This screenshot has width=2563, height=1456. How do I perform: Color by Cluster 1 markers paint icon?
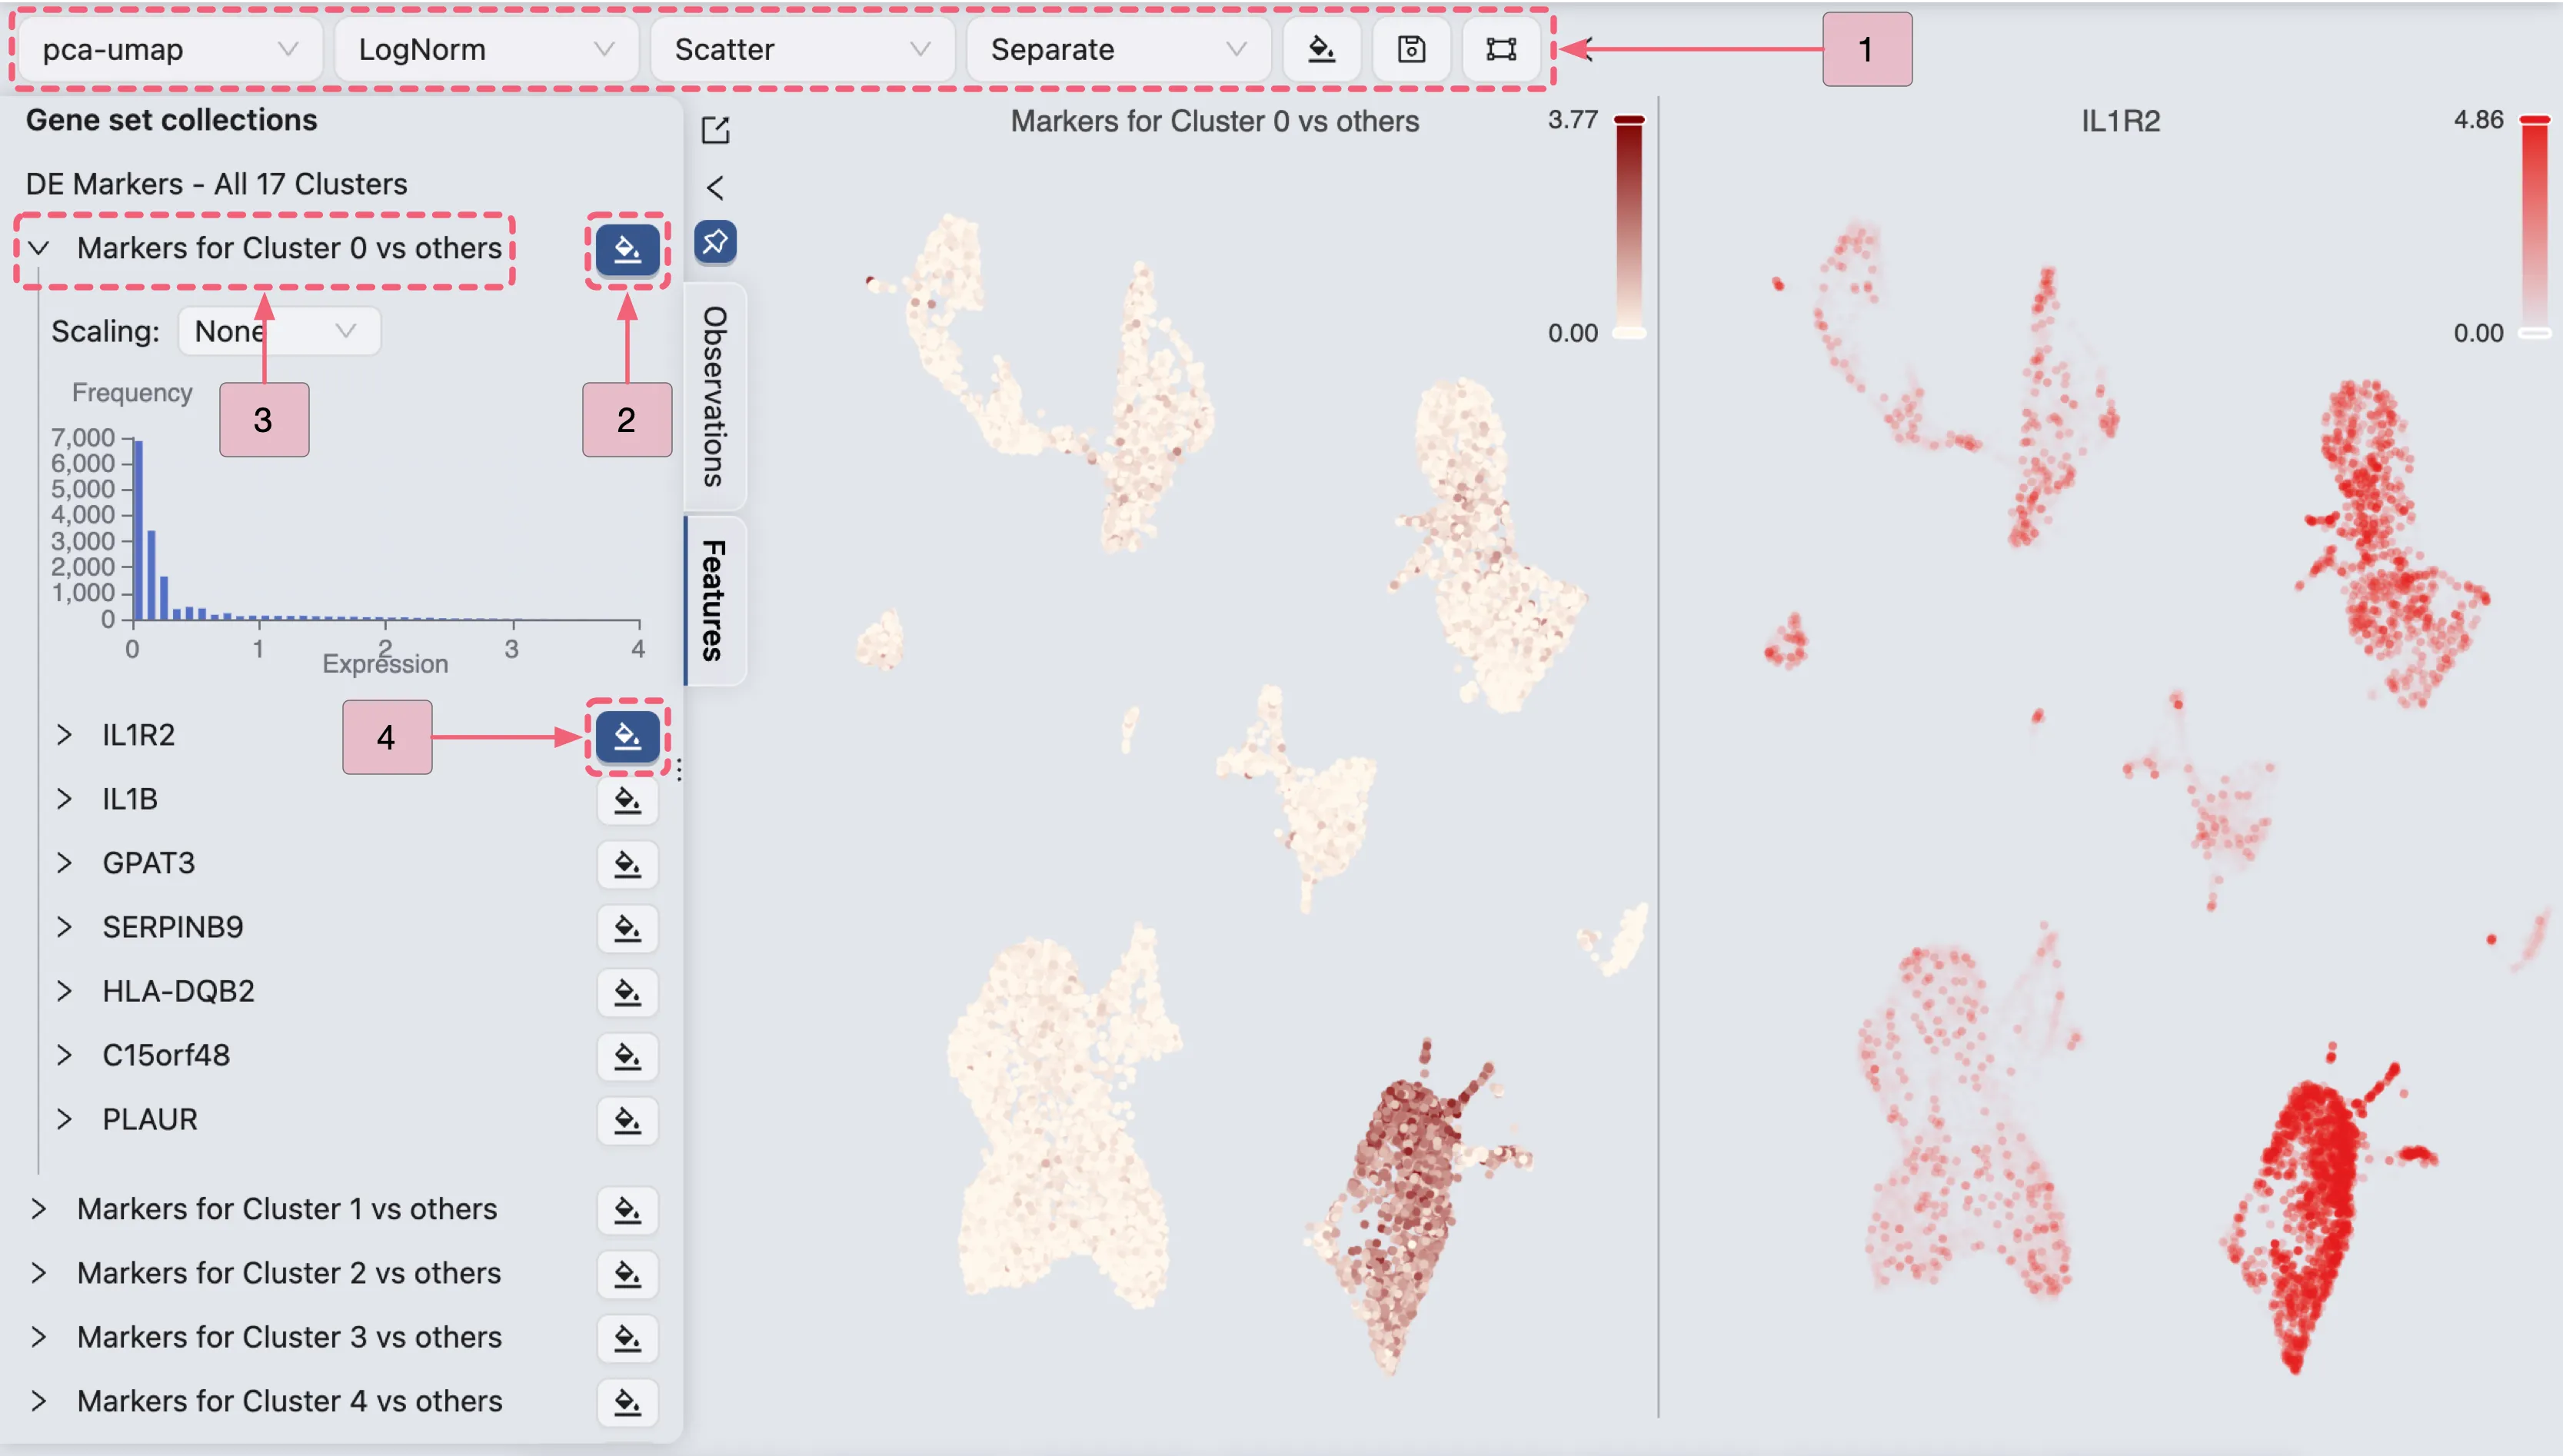[627, 1210]
